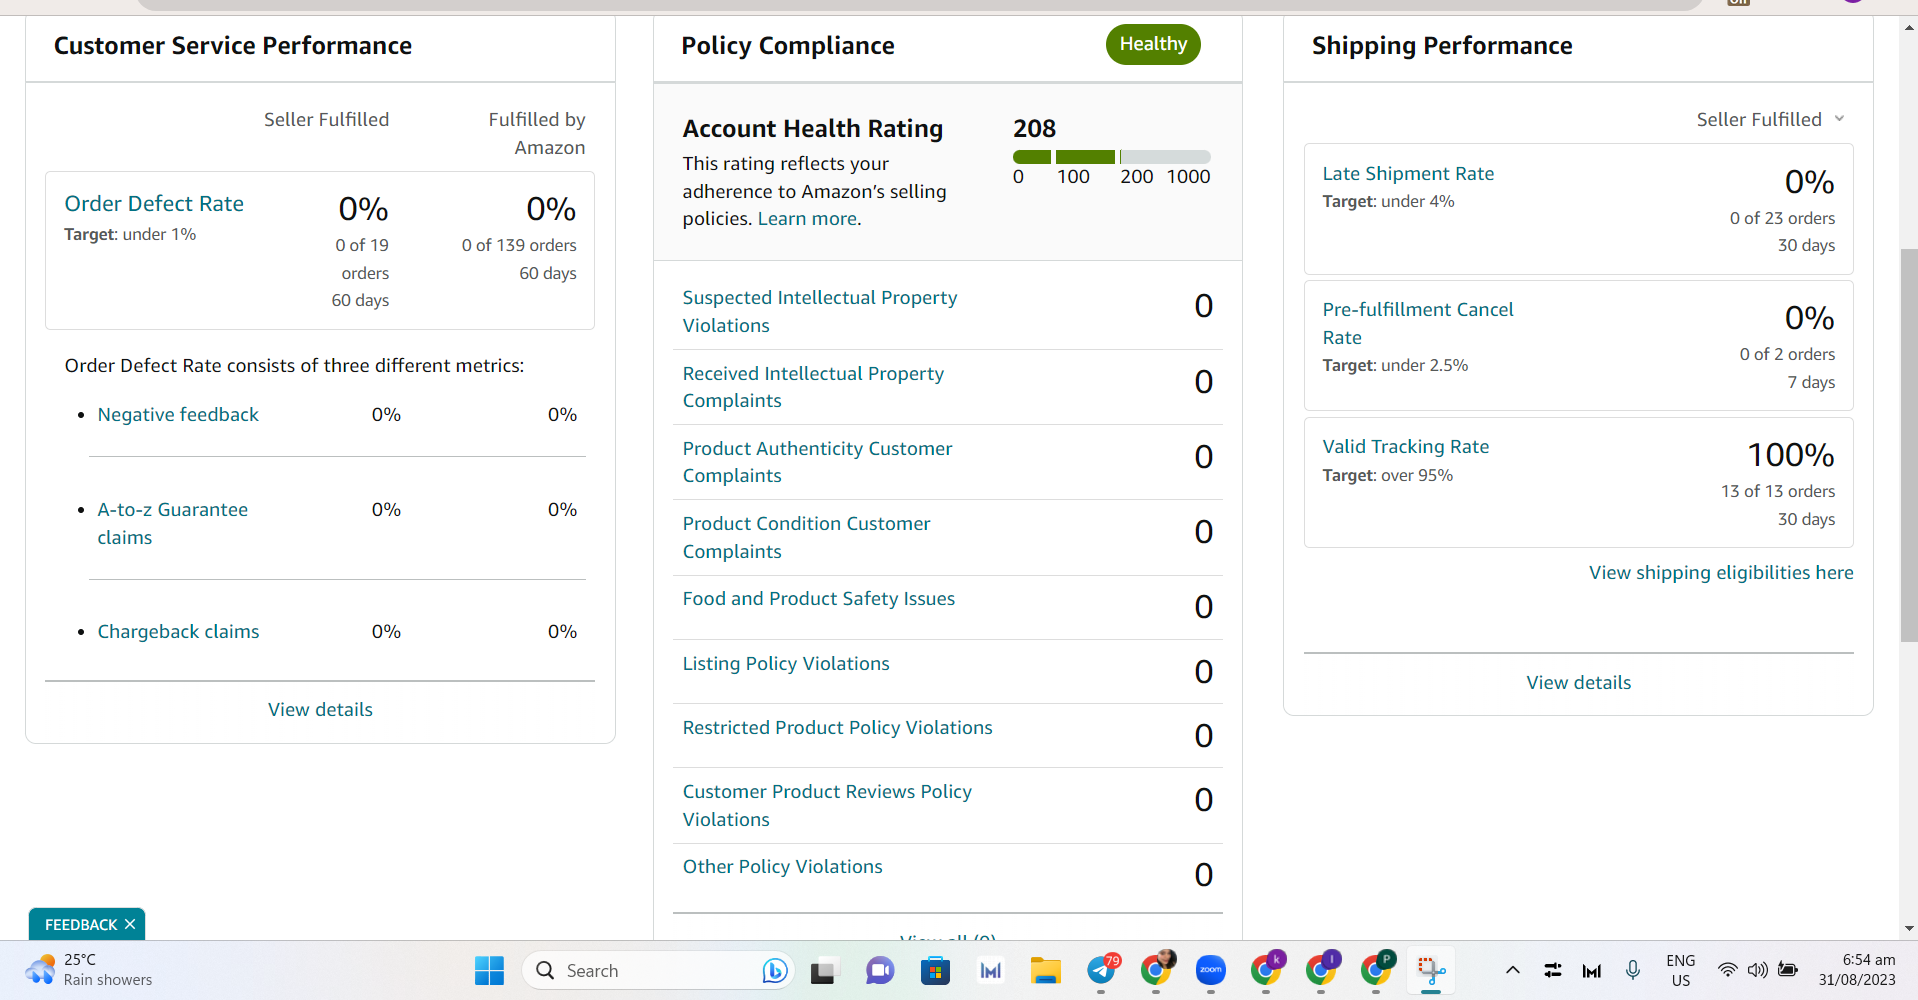Open Restricted Product Policy Violations

point(838,727)
